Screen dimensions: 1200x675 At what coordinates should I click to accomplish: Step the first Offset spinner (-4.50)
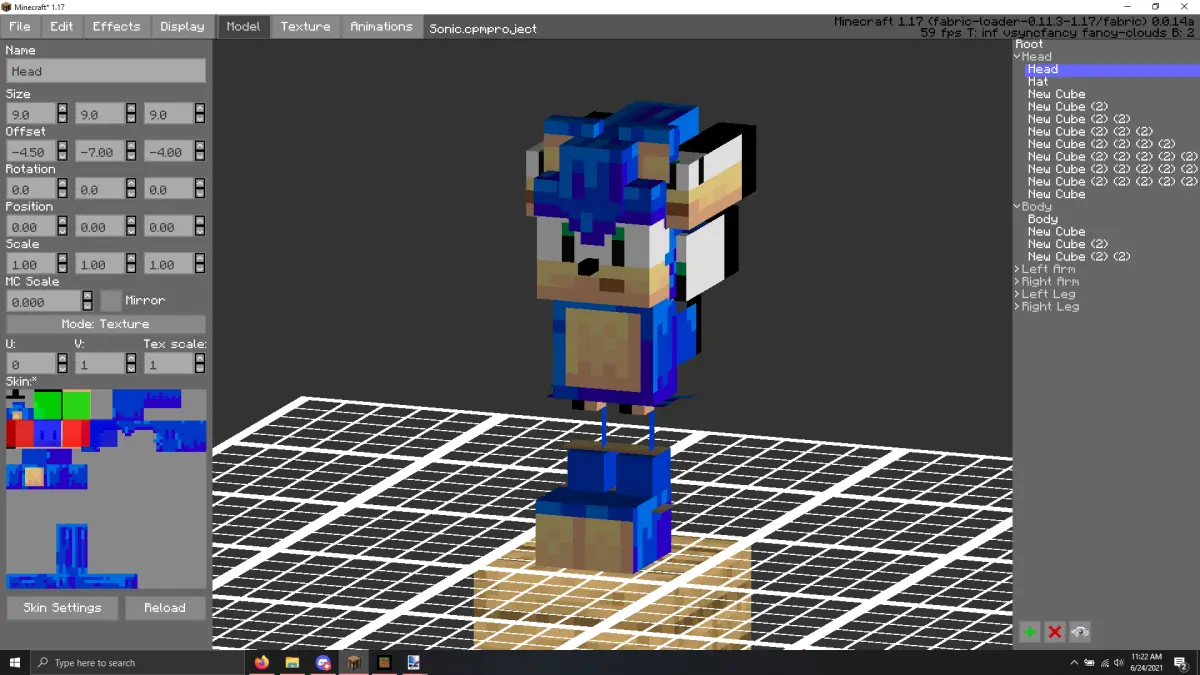62,151
